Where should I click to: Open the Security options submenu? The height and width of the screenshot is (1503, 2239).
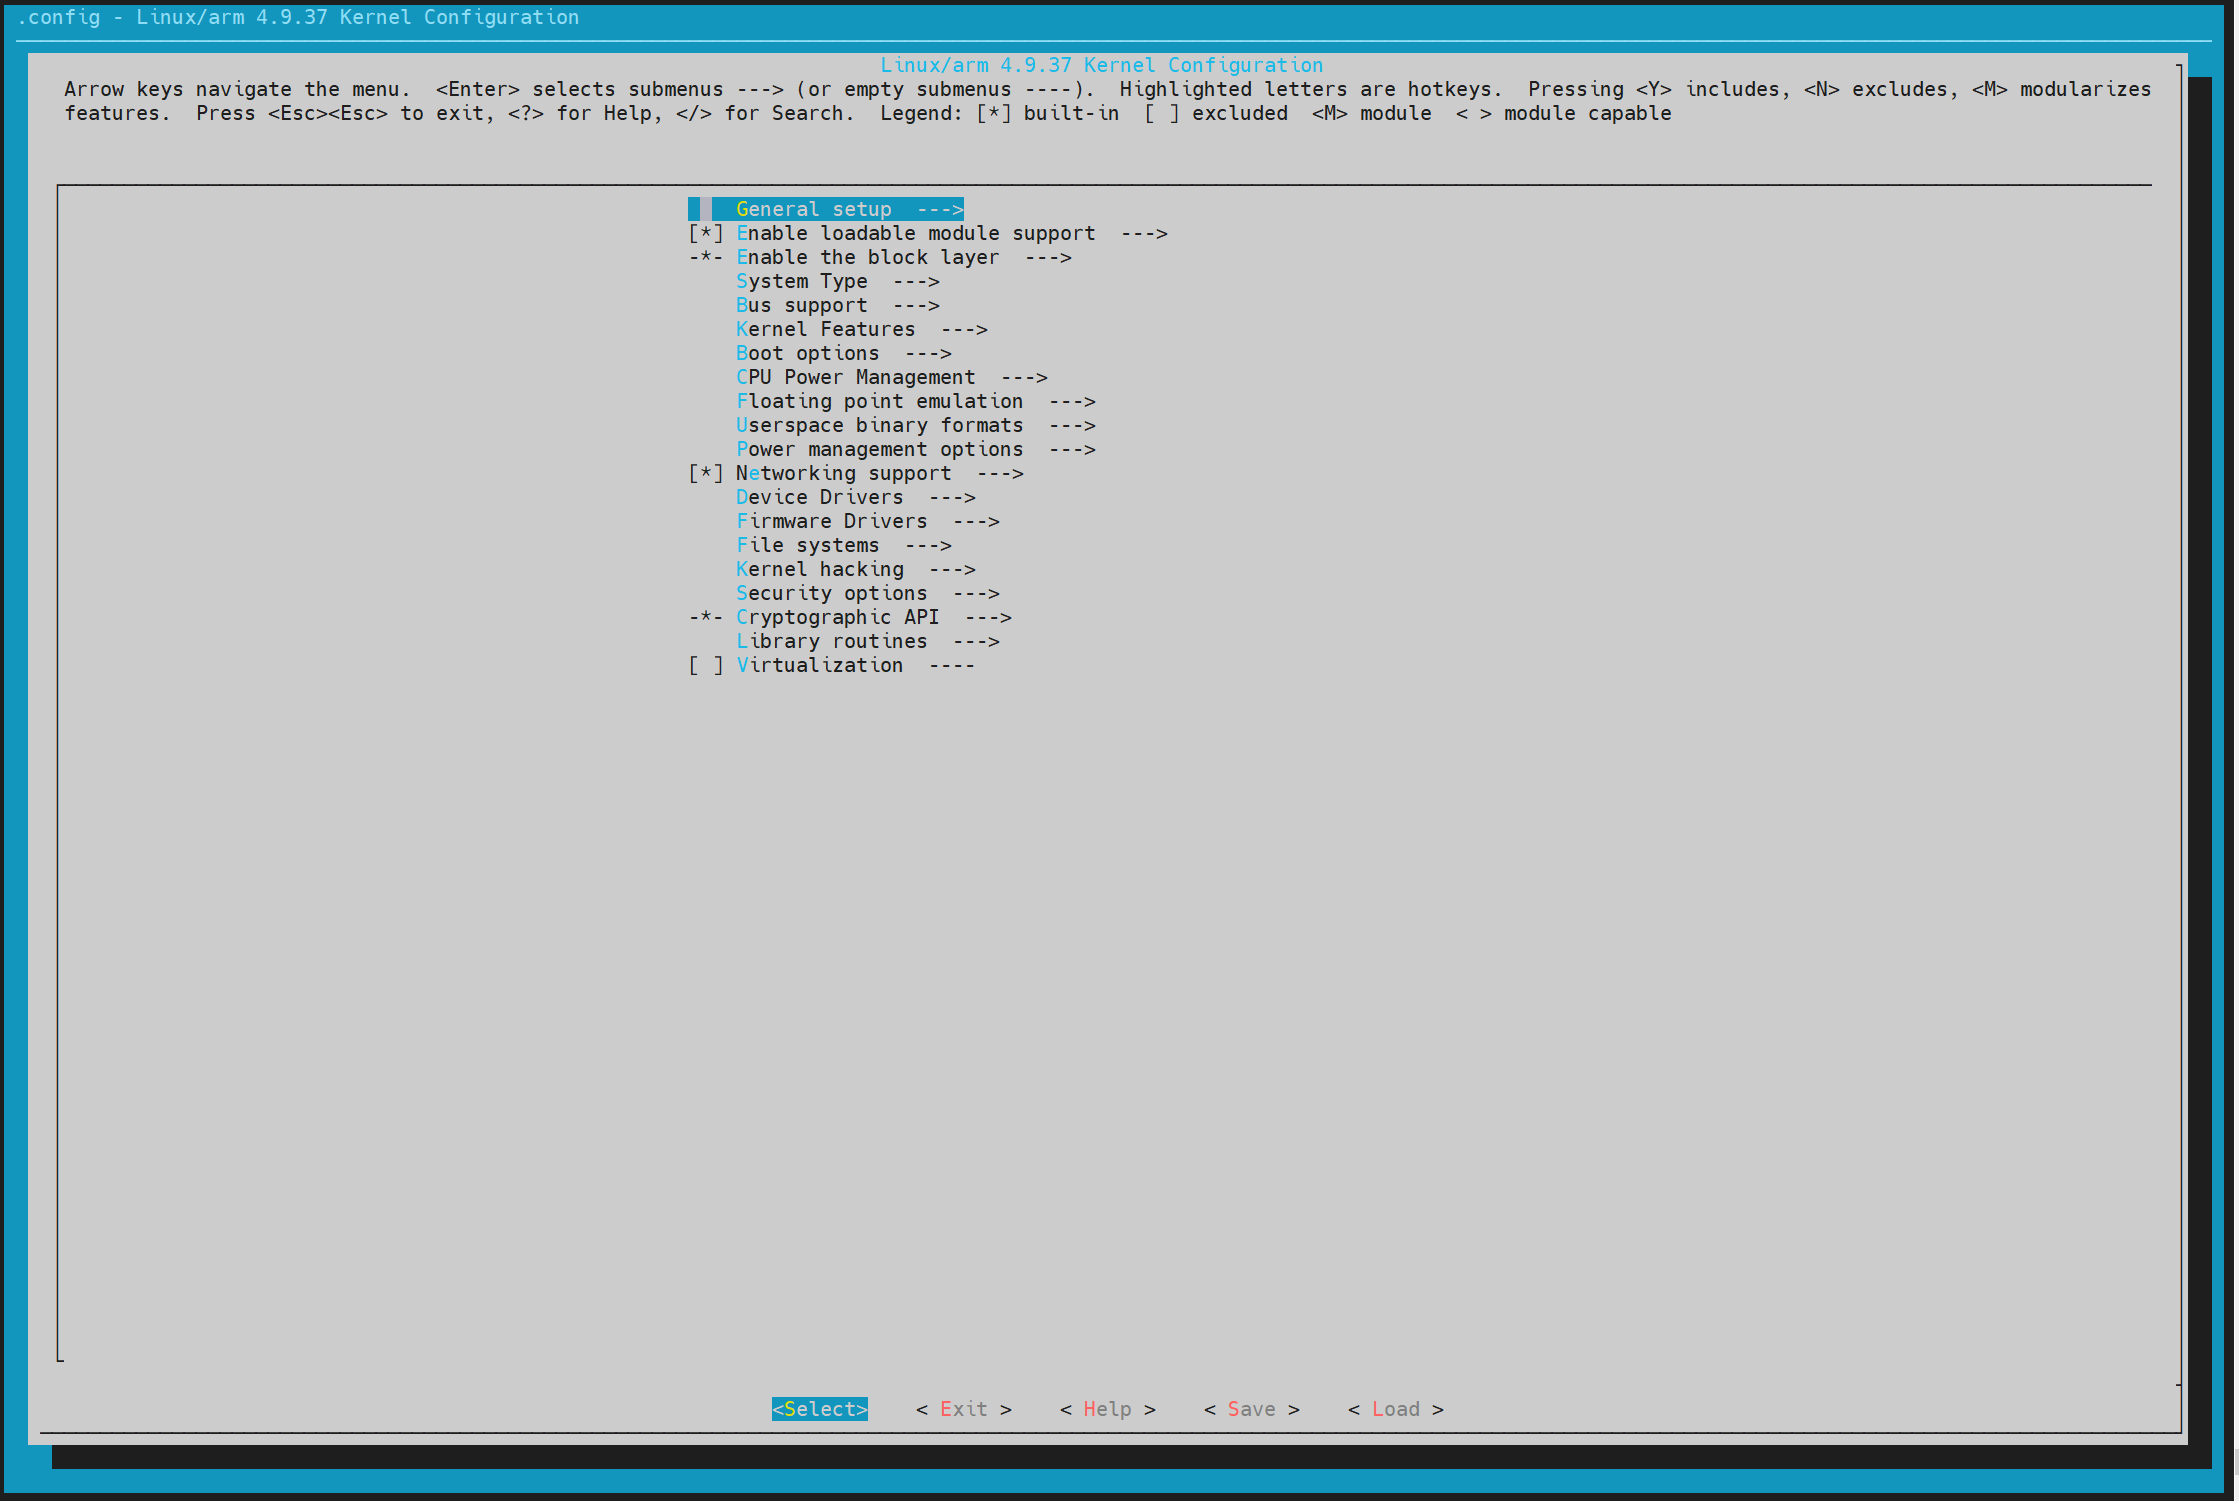click(x=830, y=593)
